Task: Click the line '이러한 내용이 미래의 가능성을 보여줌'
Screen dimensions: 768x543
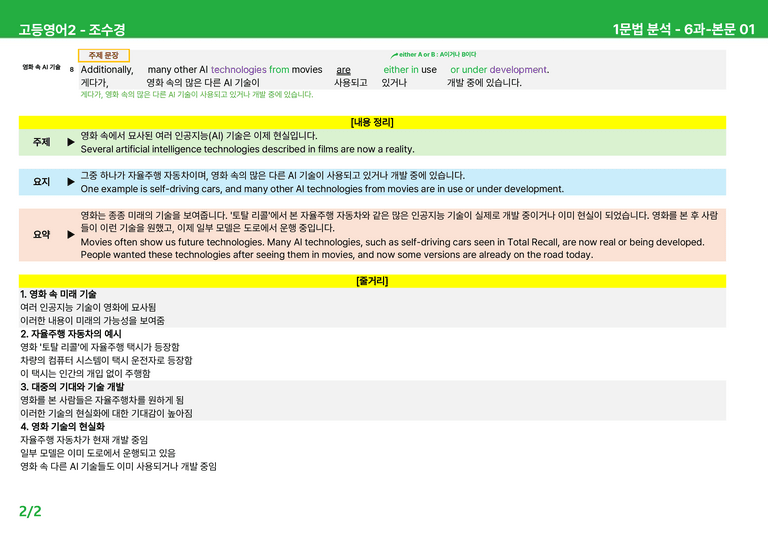Action: pyautogui.click(x=93, y=321)
